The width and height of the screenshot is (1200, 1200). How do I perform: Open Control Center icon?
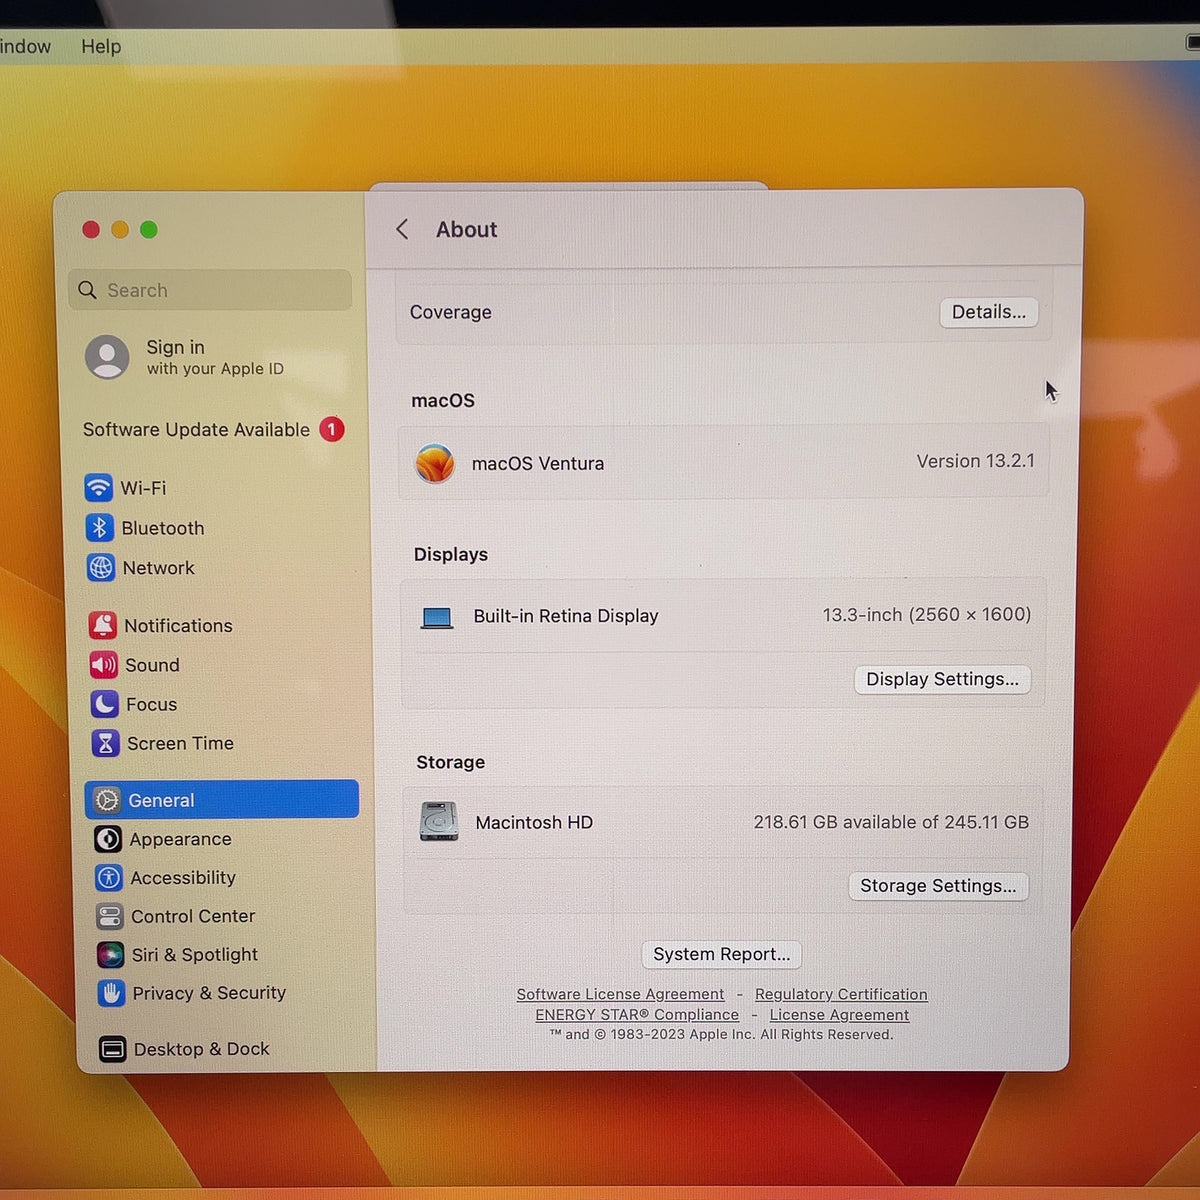point(109,916)
